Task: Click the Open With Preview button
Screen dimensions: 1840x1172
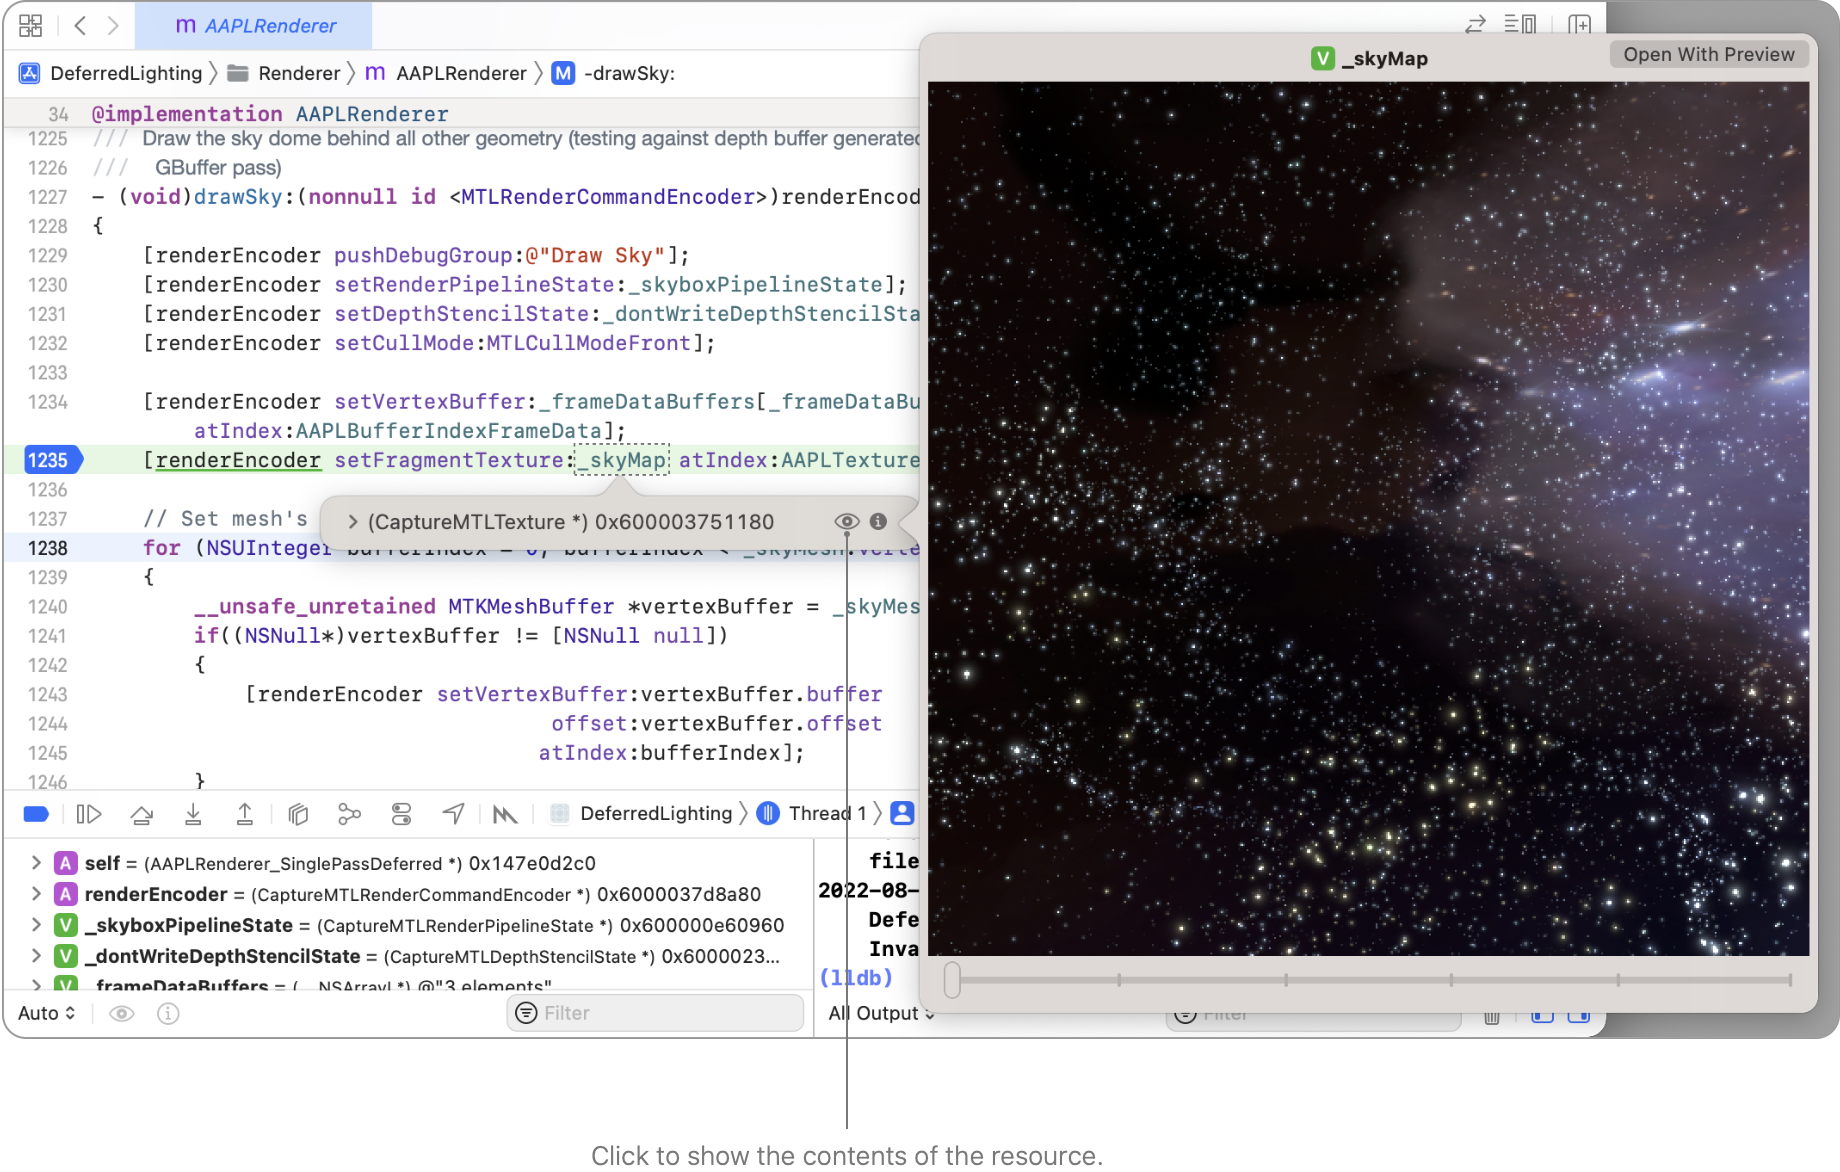Action: click(1708, 54)
